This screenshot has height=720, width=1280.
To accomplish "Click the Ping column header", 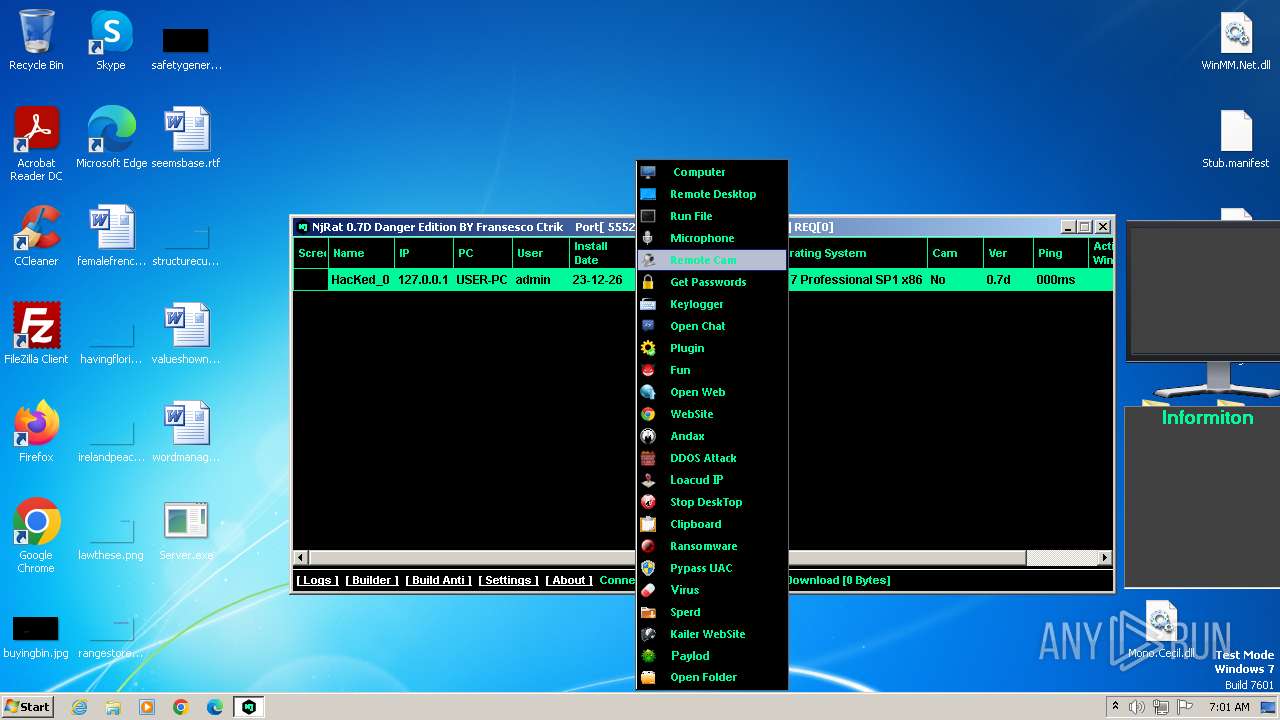I will pyautogui.click(x=1060, y=253).
